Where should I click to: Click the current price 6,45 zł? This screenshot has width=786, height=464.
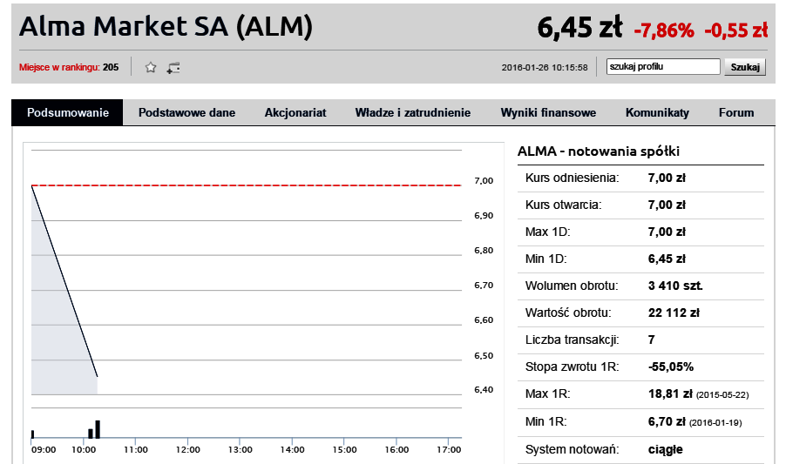[x=579, y=27]
